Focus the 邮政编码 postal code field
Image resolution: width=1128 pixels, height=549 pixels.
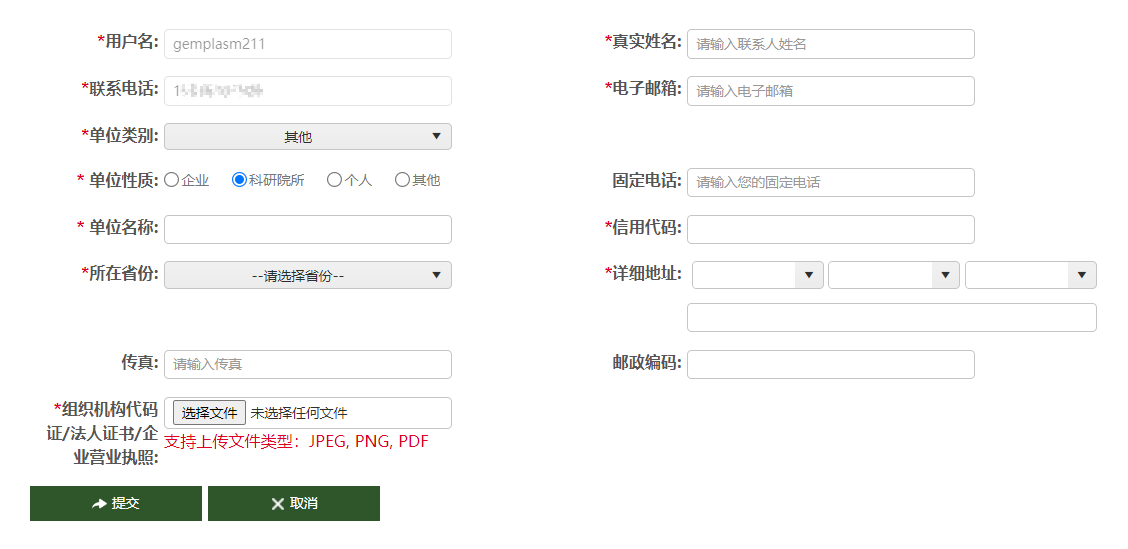click(x=830, y=365)
